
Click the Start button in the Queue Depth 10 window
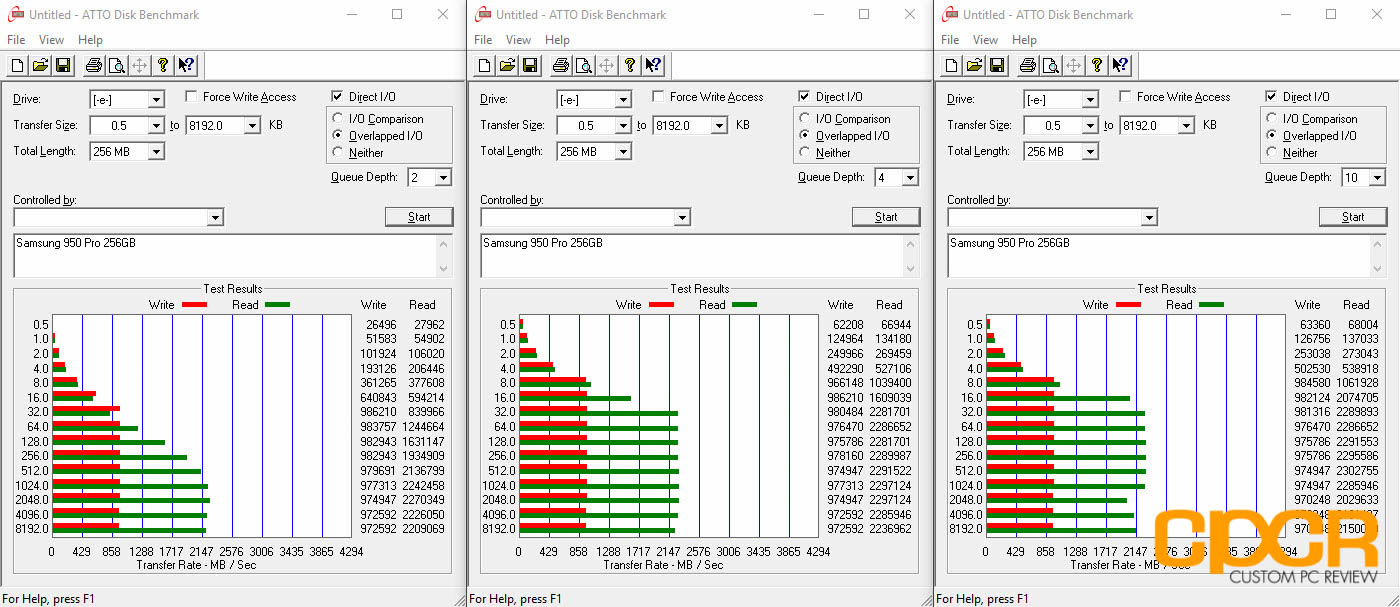point(1353,217)
